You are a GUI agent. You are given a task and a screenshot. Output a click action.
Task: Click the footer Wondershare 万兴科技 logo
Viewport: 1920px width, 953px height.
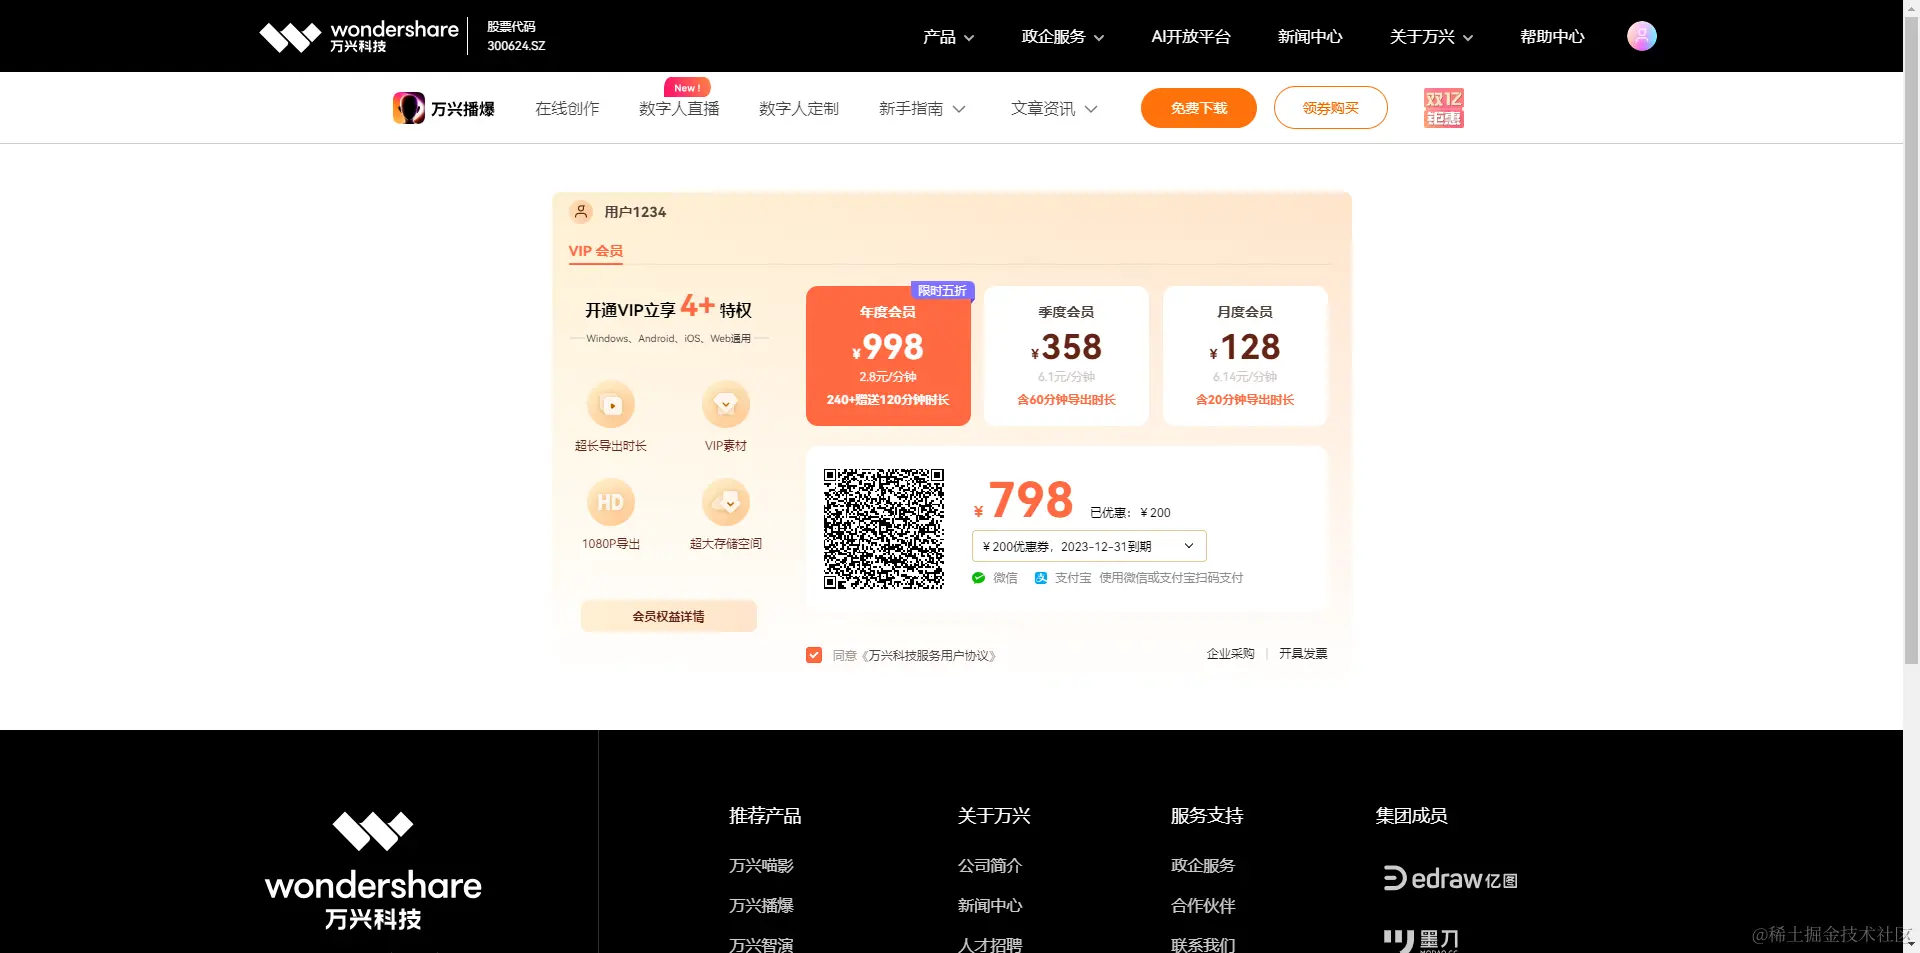click(373, 871)
